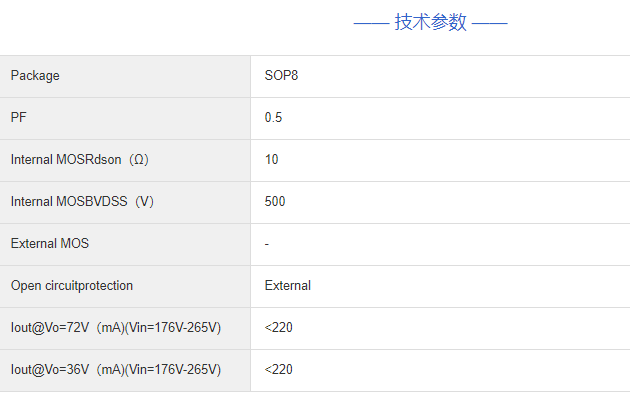Click Internal MOSBVDSS (V) label
630x402 pixels.
click(82, 202)
